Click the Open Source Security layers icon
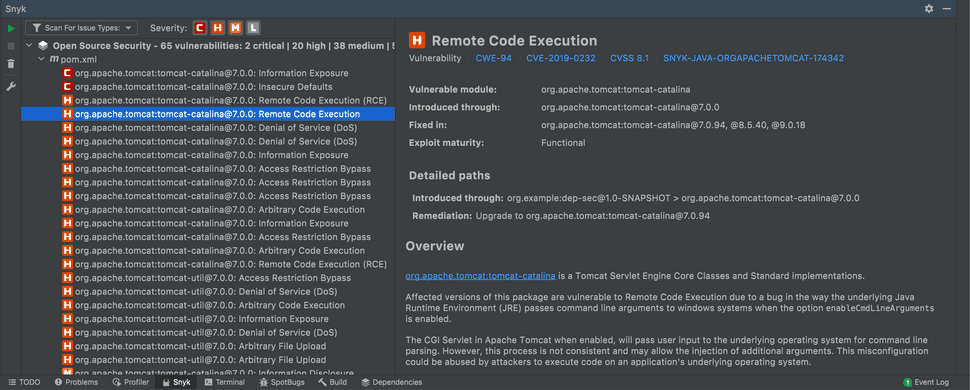The height and width of the screenshot is (390, 970). [43, 45]
